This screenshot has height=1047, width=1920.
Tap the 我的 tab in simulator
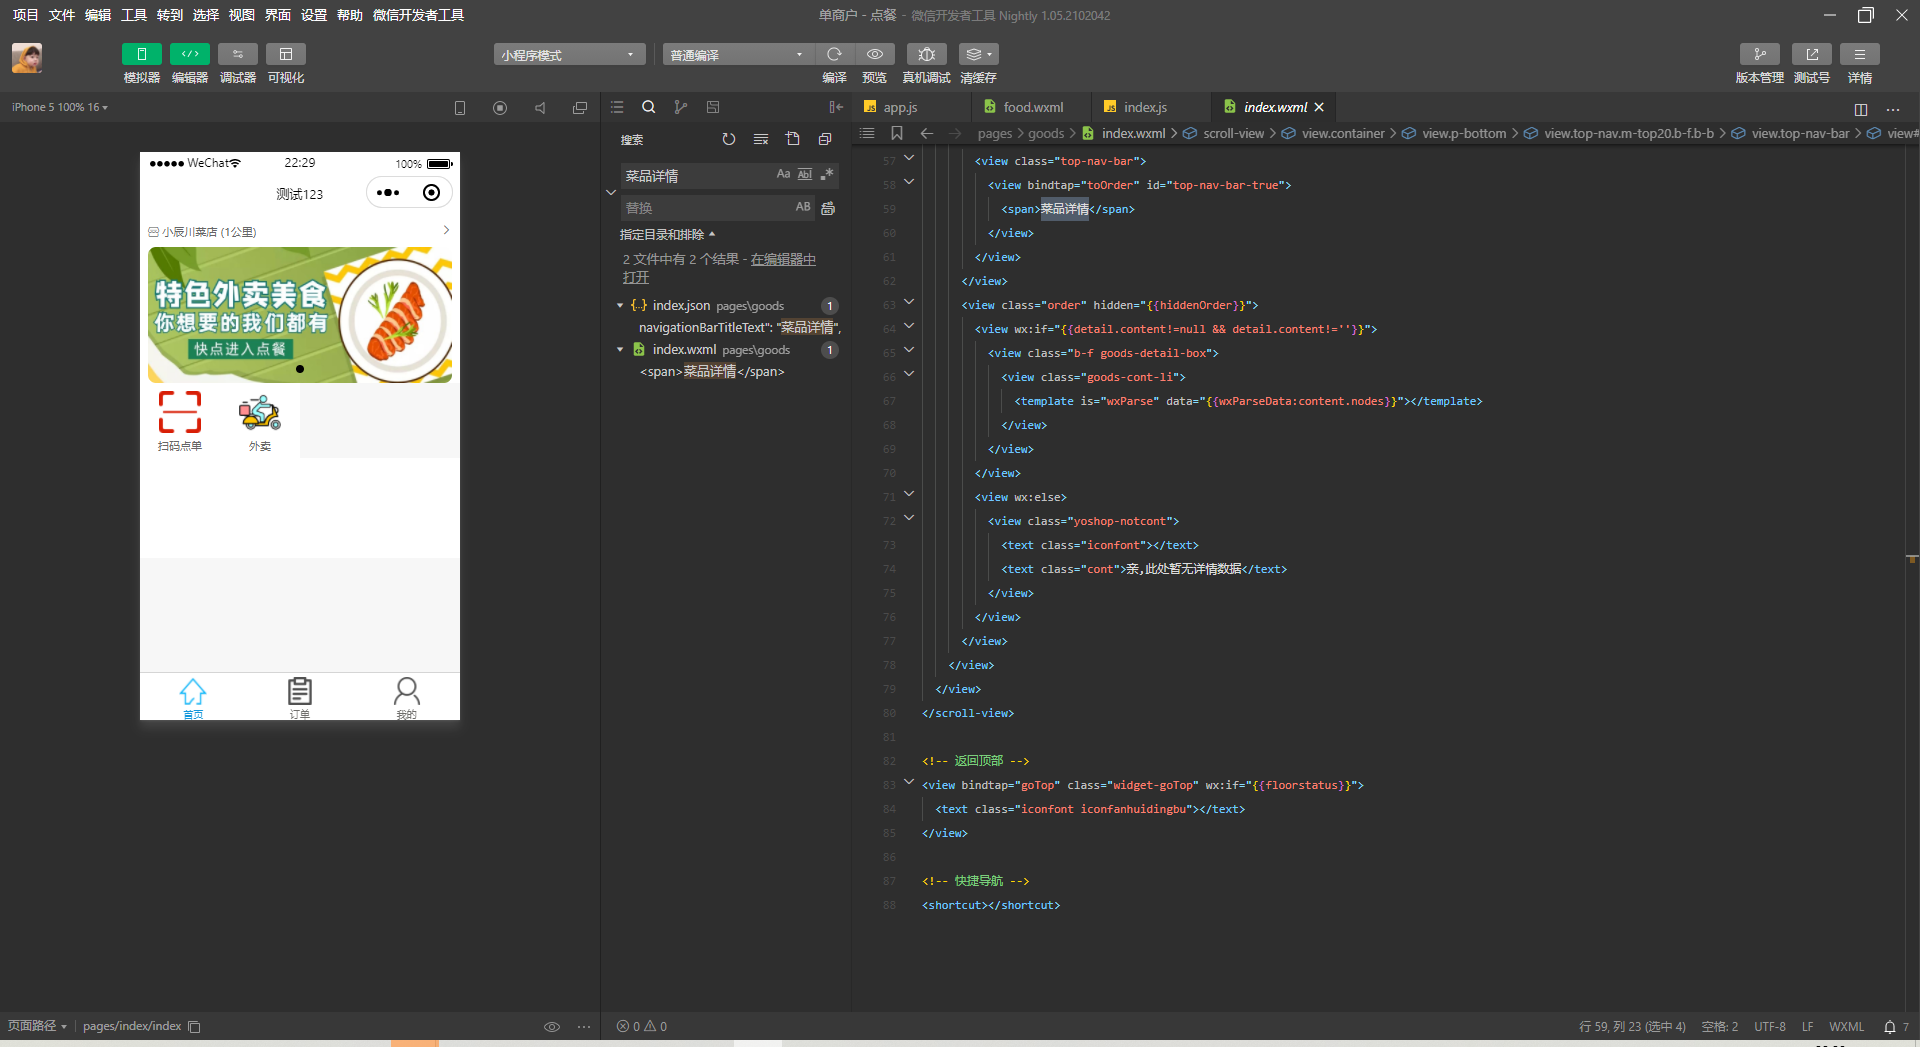[406, 697]
